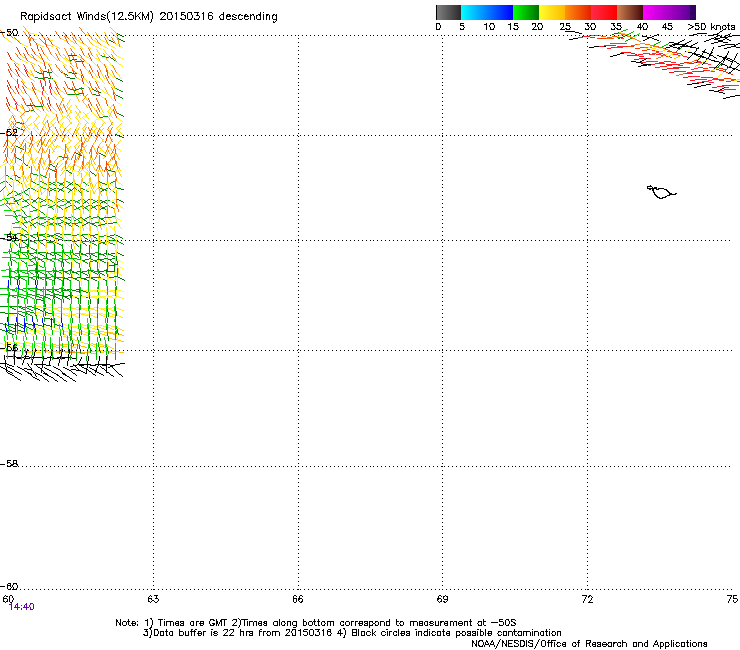The height and width of the screenshot is (650, 740).
Task: Click the latitude label '-58'
Action: pos(9,464)
